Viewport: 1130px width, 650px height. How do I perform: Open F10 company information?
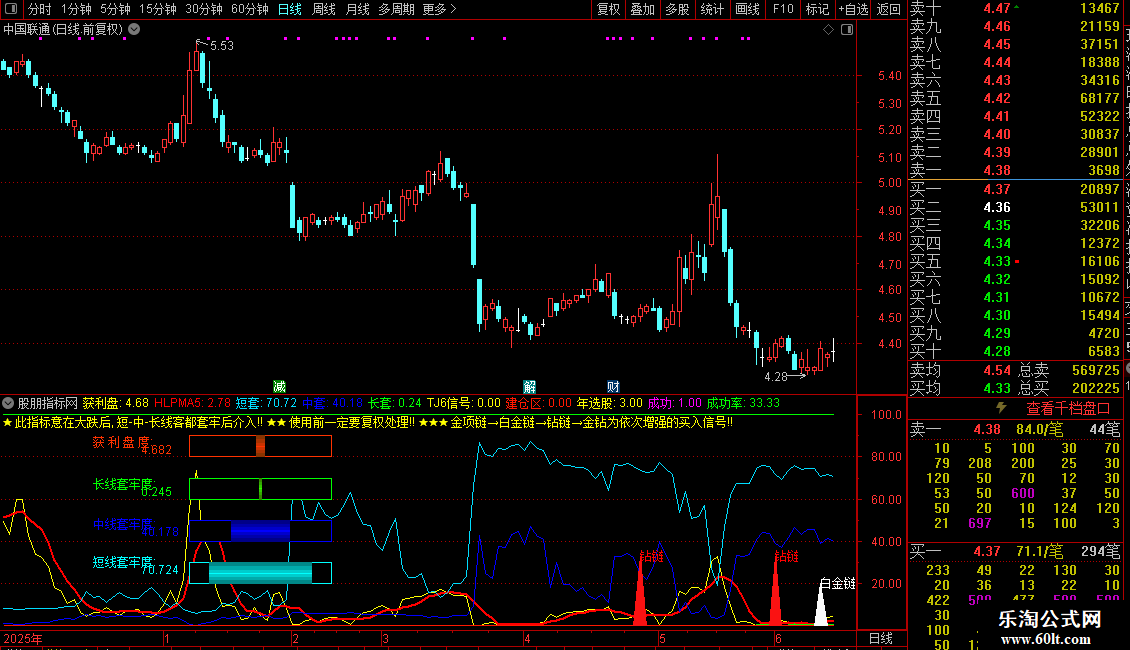click(x=783, y=9)
